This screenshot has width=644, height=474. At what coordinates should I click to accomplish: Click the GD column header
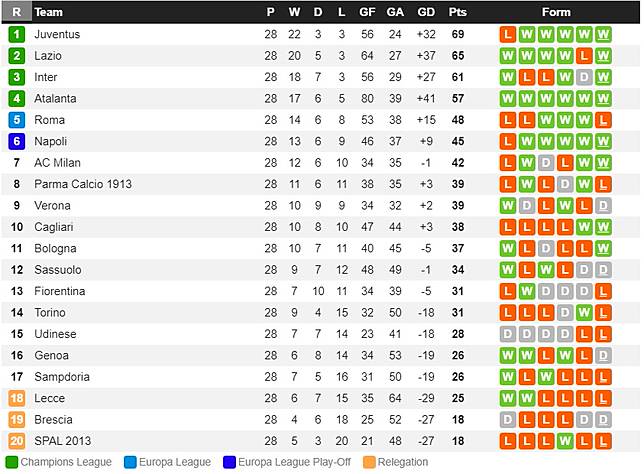[426, 12]
